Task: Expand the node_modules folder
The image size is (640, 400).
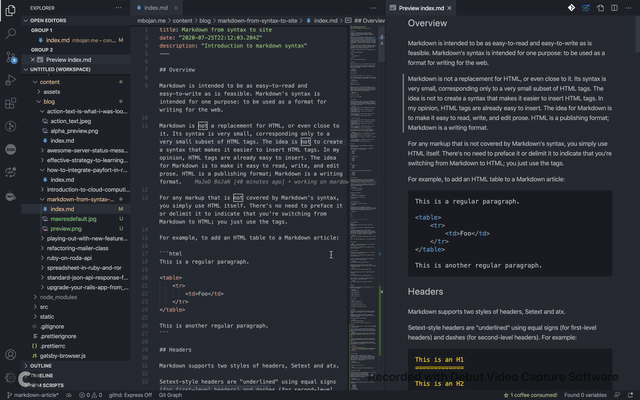Action: tap(58, 297)
